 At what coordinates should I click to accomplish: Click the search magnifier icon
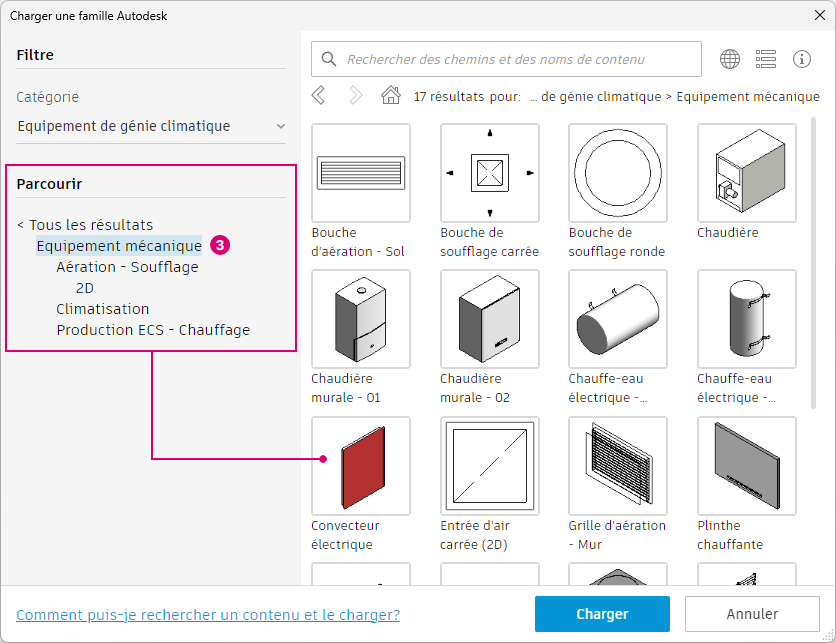(329, 59)
